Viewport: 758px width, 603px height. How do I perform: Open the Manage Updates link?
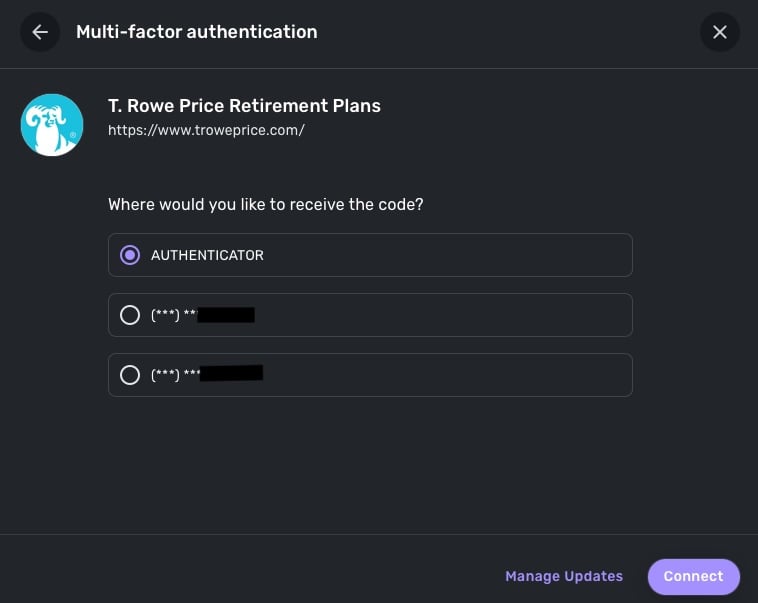point(564,576)
